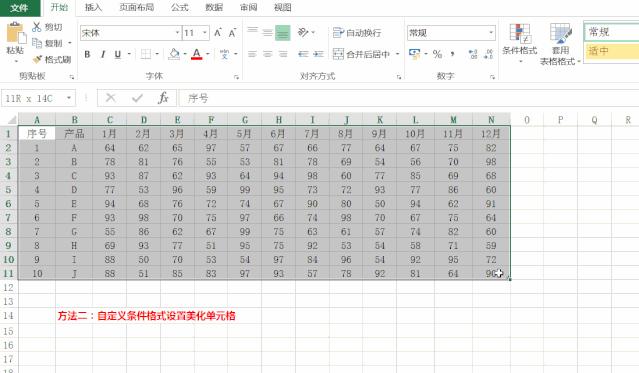
Task: Select the 常规 cell style
Action: tap(611, 32)
